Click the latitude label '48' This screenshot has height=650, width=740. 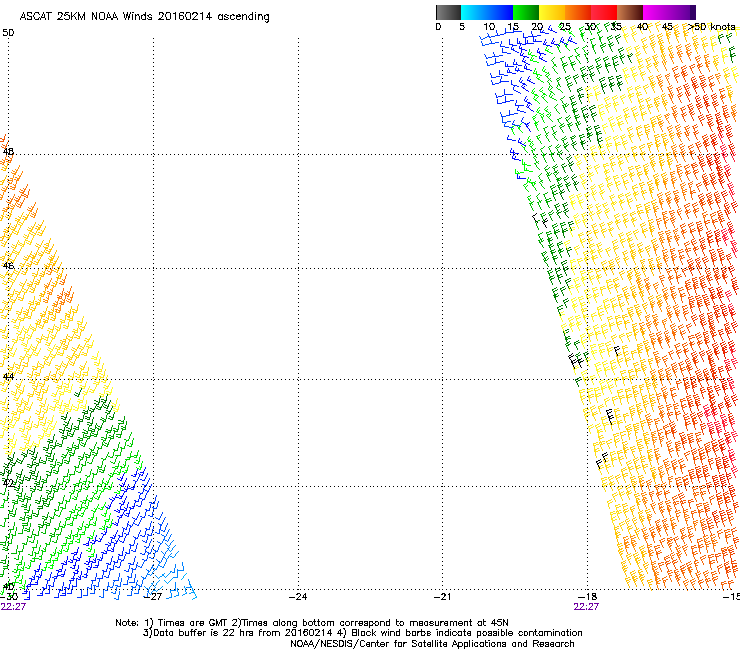pyautogui.click(x=8, y=152)
